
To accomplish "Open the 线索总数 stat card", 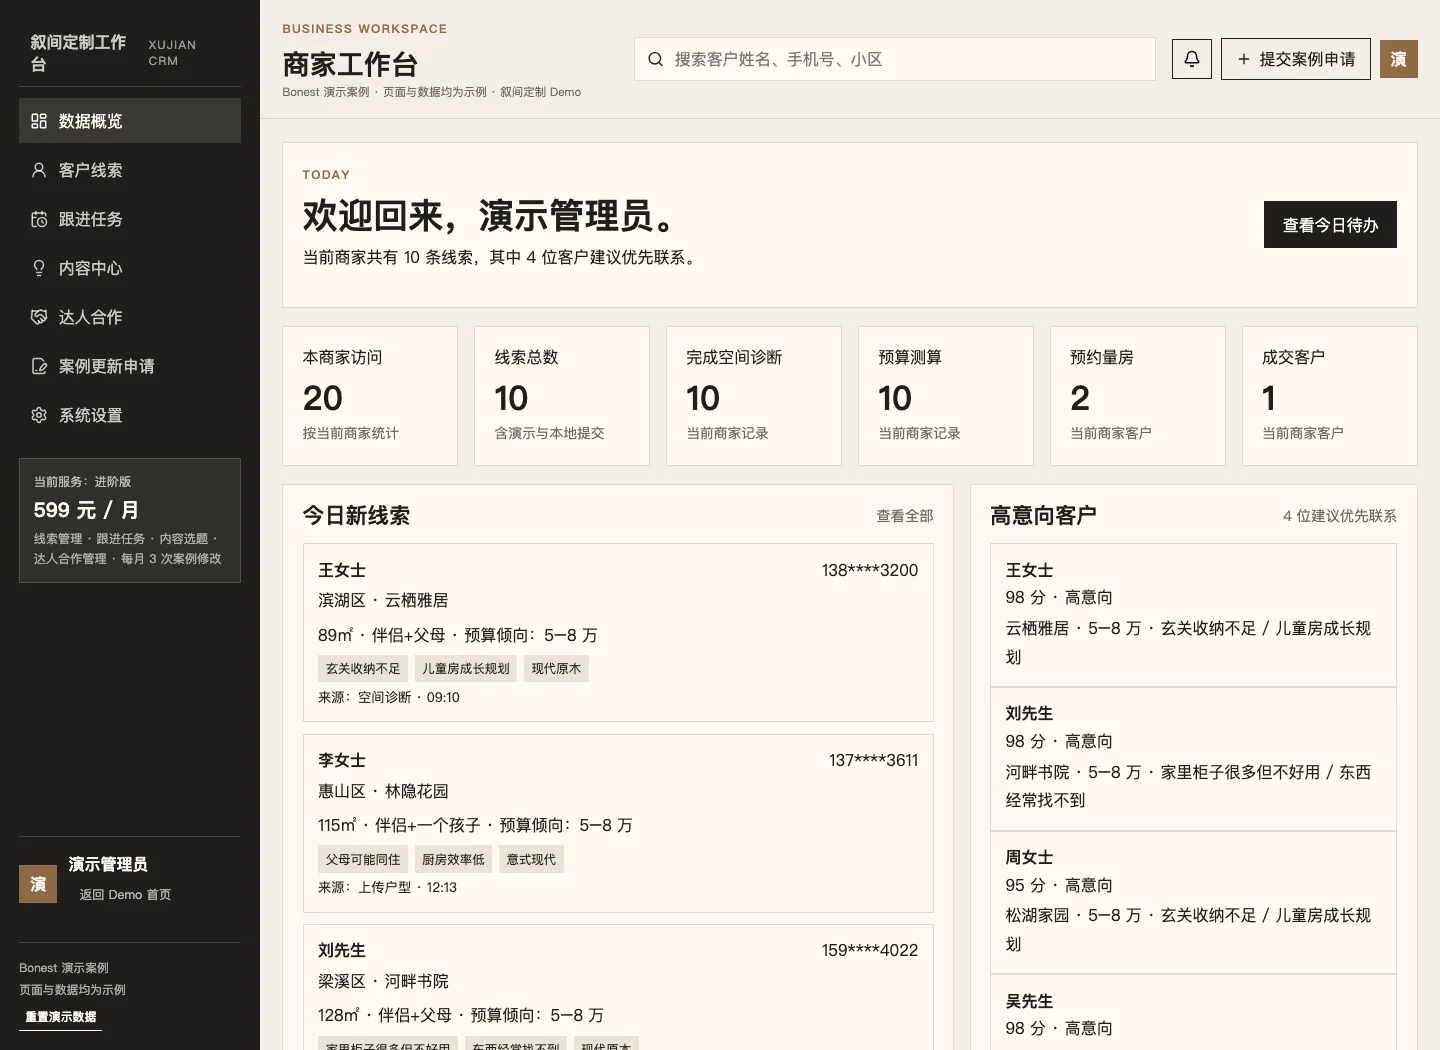I will (562, 396).
